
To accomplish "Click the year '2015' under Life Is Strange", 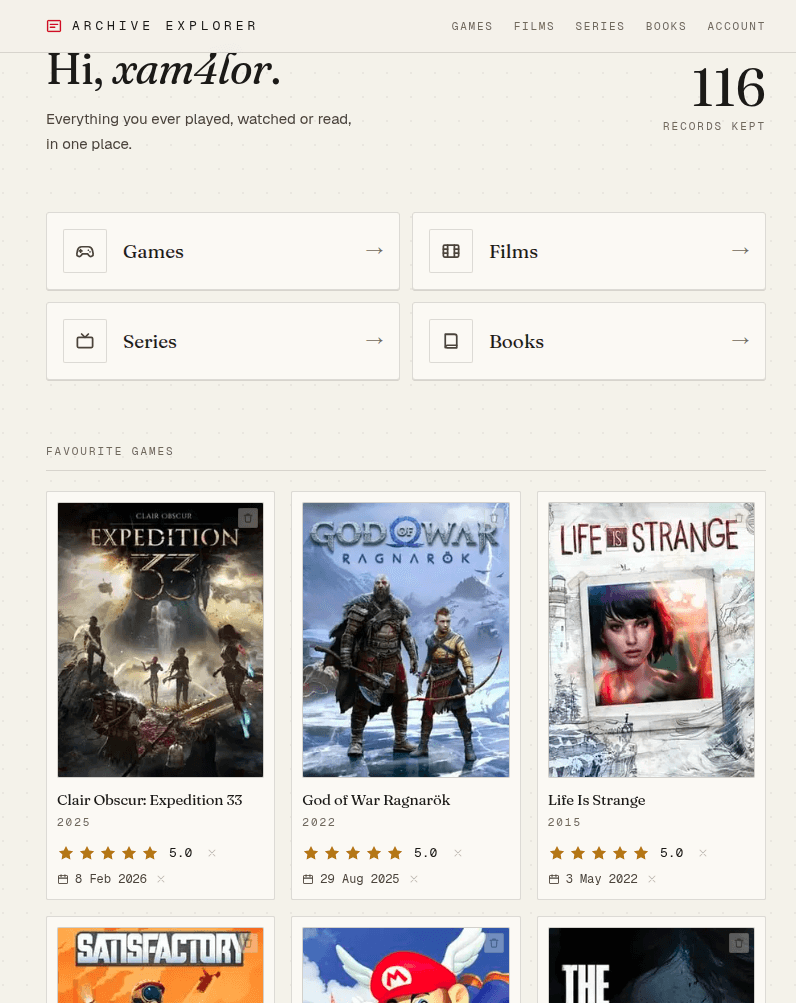I will [564, 822].
